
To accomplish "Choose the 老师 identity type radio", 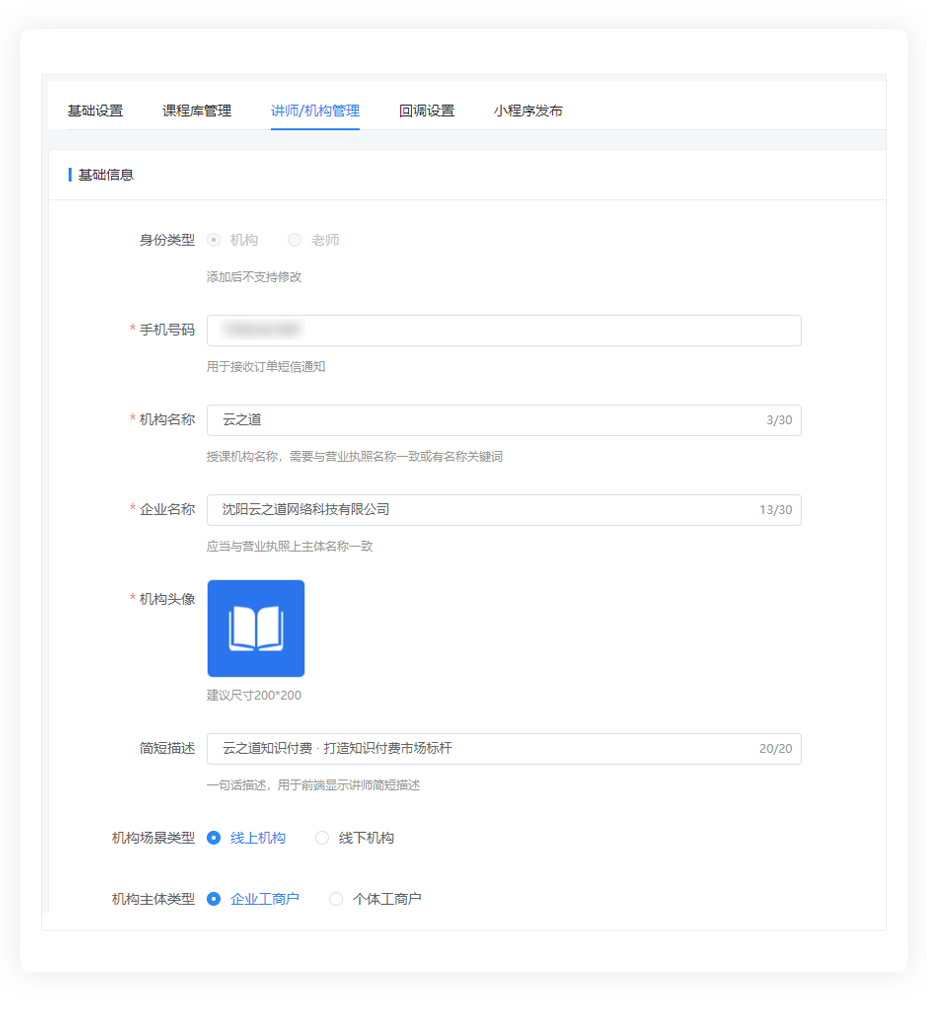I will [295, 240].
